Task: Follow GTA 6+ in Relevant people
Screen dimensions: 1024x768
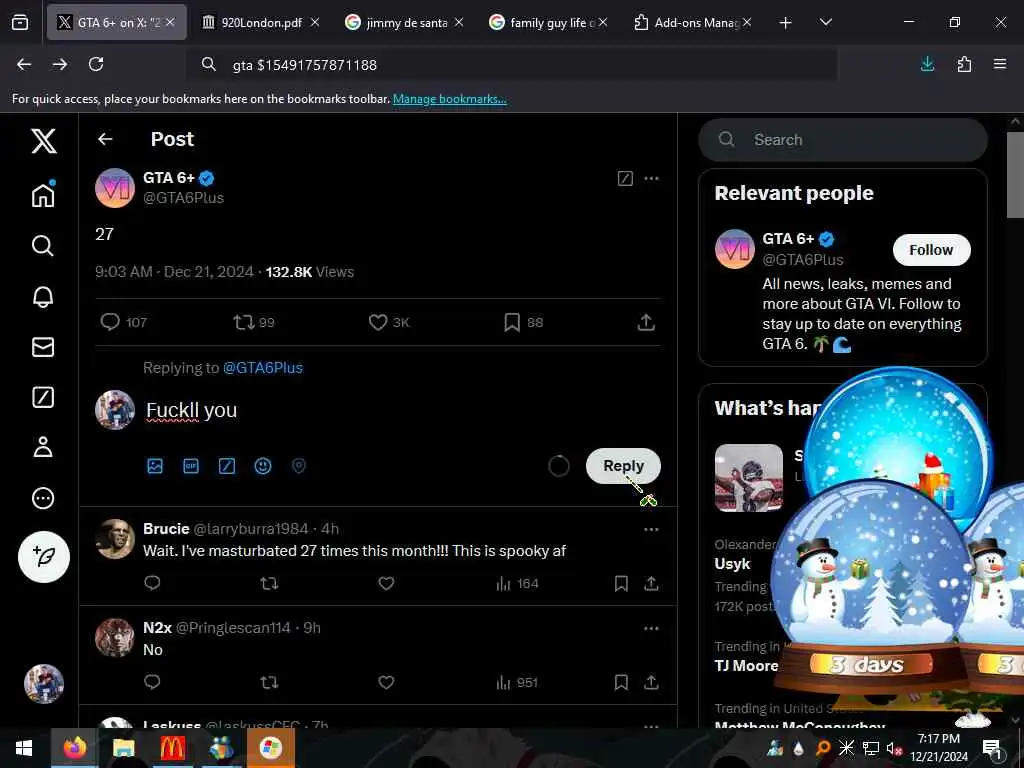Action: 931,250
